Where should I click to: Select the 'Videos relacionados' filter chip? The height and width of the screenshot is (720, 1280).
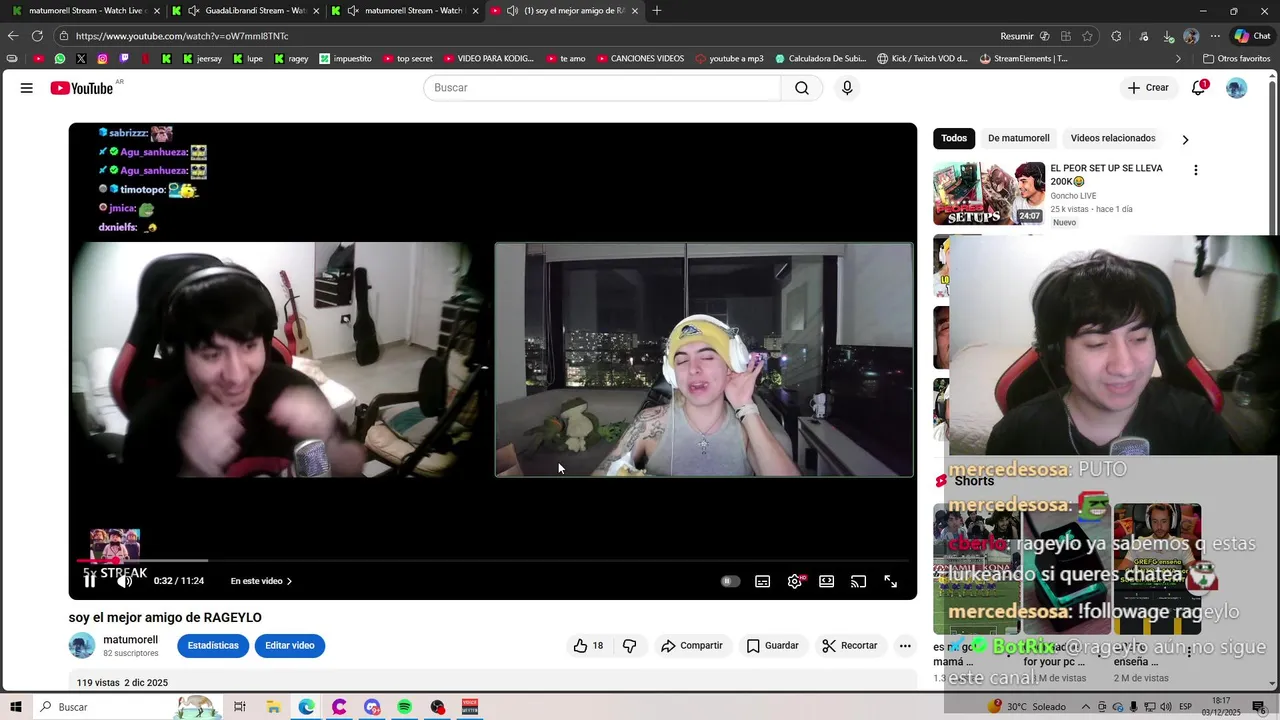1113,138
